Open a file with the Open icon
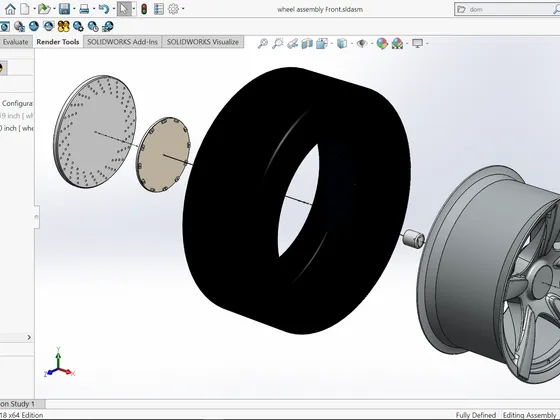 [x=44, y=9]
